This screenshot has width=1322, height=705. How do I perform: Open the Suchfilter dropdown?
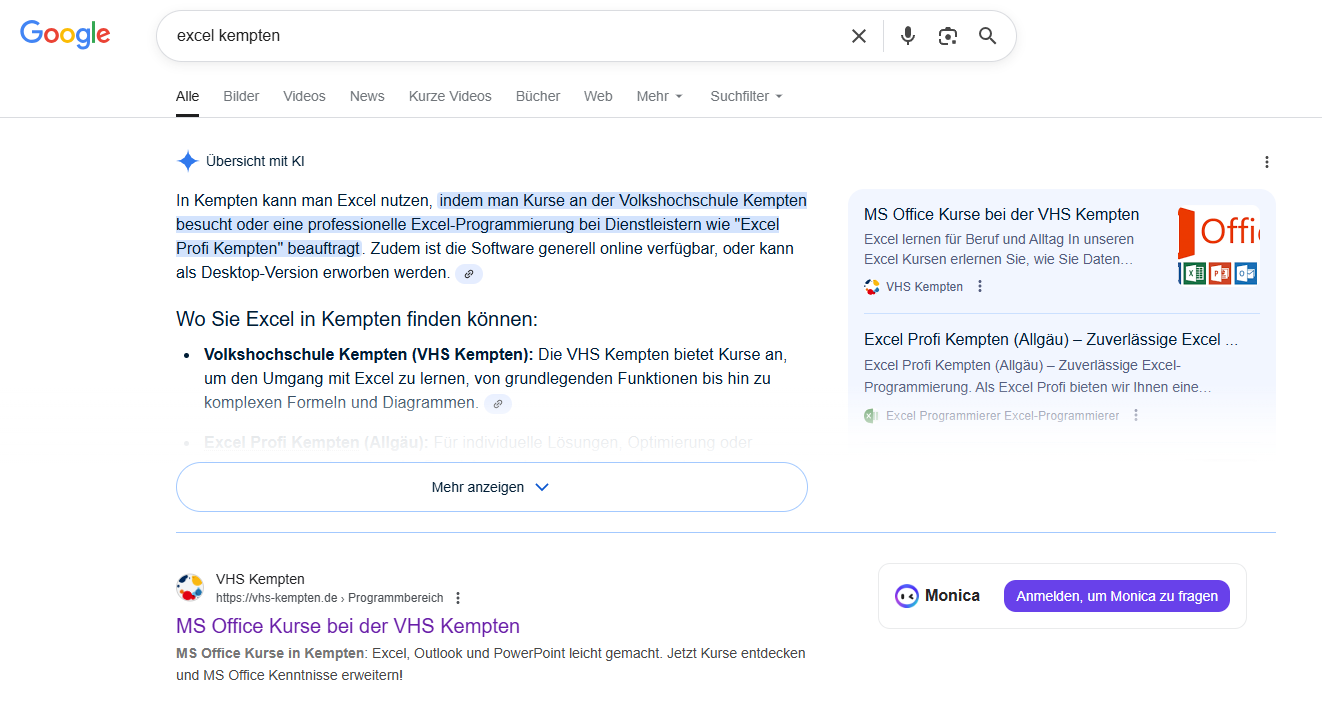[x=746, y=96]
